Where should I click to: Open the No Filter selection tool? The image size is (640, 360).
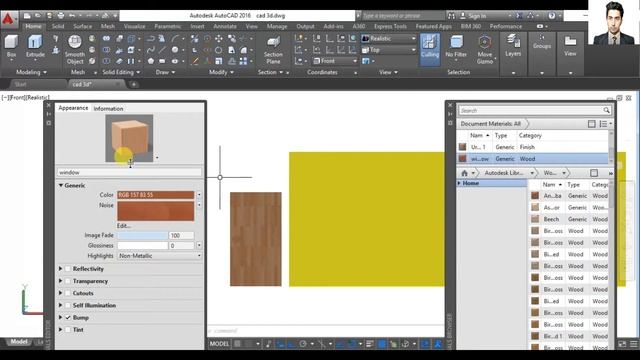point(456,46)
